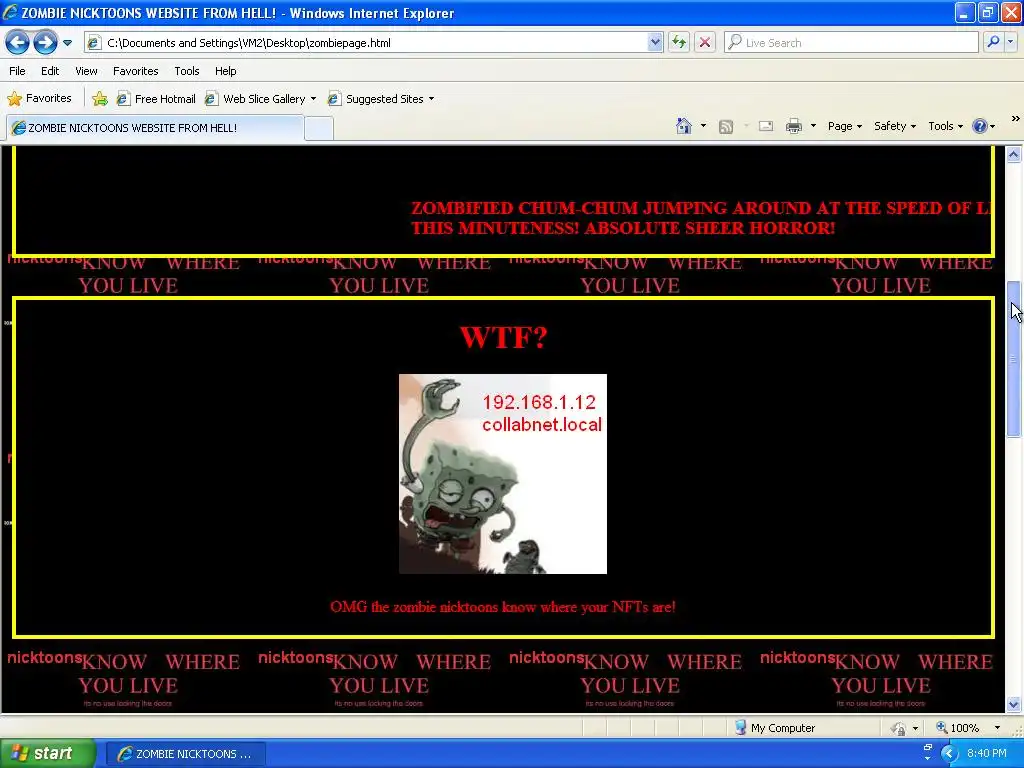1024x768 pixels.
Task: Open the Suggested Sites link
Action: click(376, 99)
